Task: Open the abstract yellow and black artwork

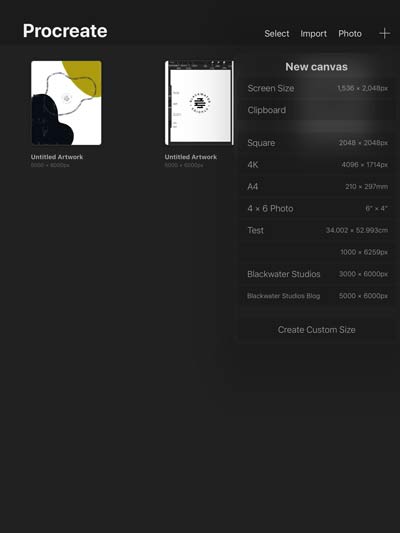Action: pyautogui.click(x=66, y=103)
